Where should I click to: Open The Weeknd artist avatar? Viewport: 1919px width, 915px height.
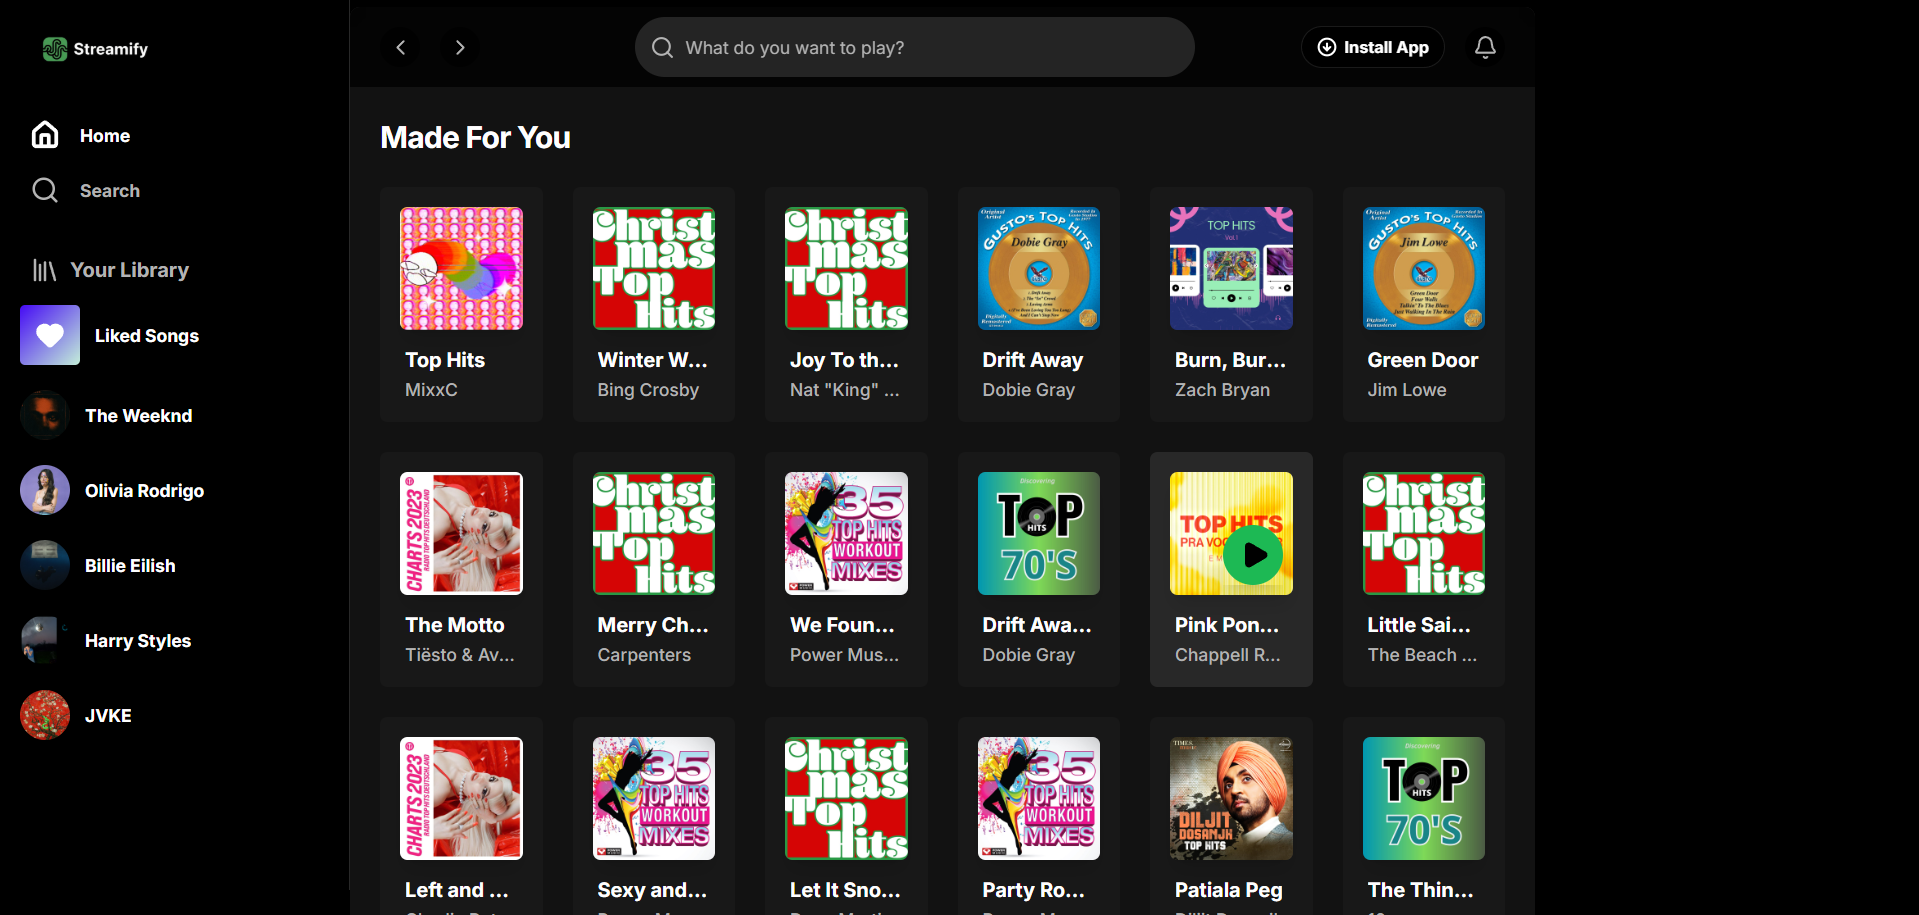click(45, 415)
